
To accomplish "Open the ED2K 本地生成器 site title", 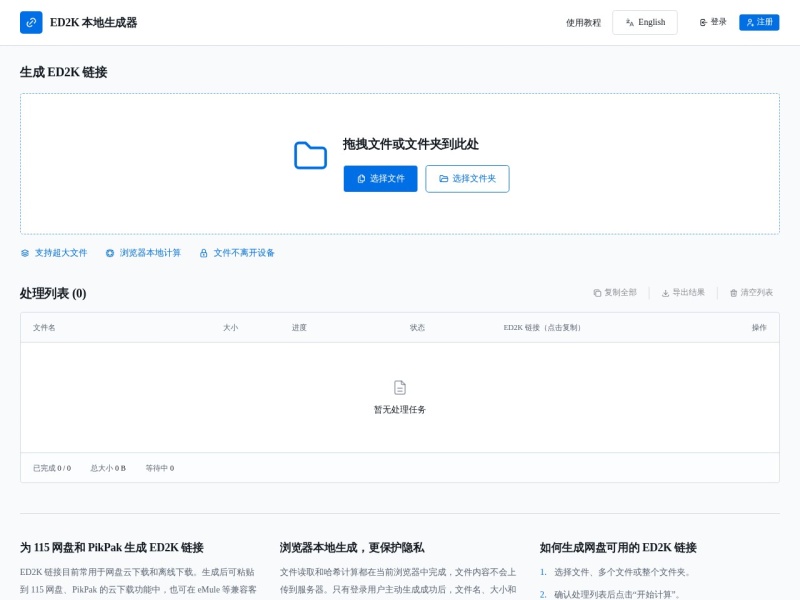I will click(93, 22).
